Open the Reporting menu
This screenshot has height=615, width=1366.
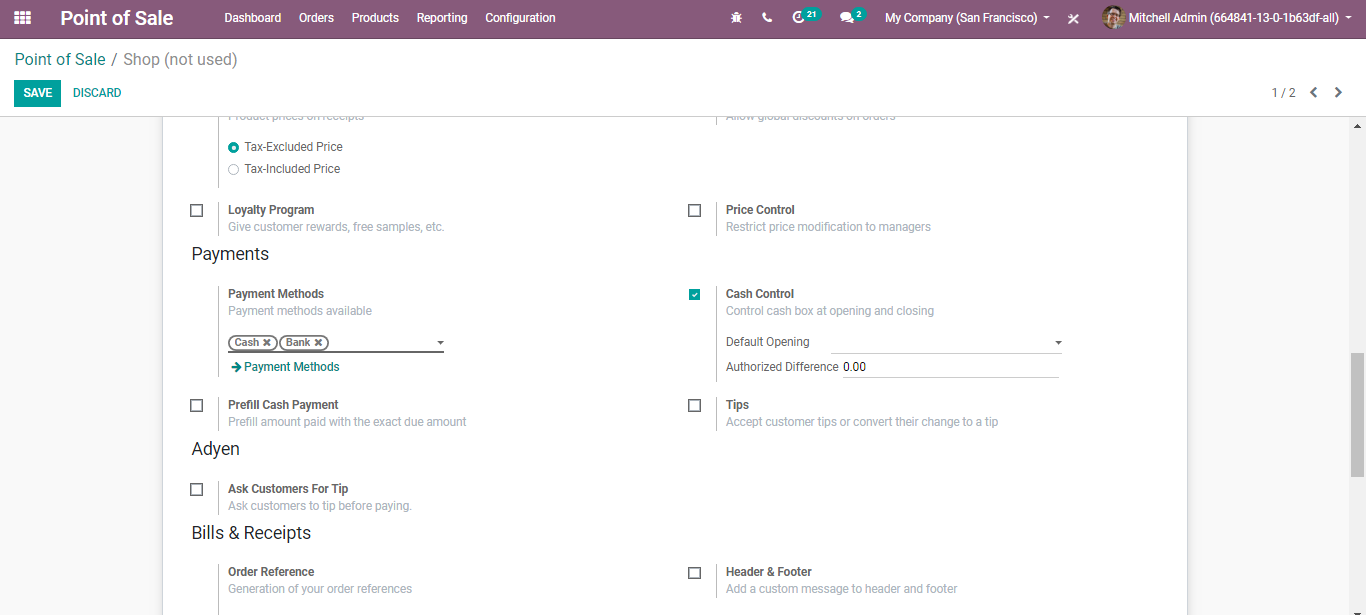click(442, 18)
